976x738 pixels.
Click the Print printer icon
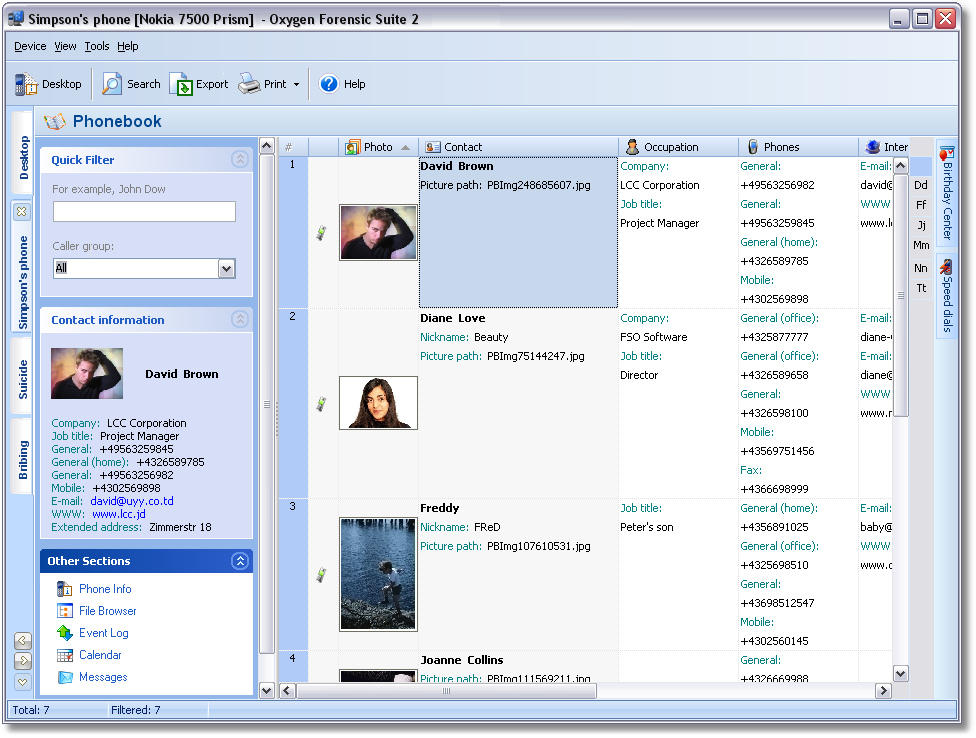click(249, 84)
